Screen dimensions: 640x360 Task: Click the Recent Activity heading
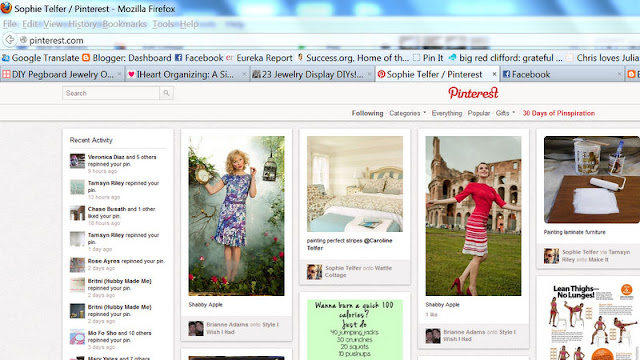(x=91, y=140)
